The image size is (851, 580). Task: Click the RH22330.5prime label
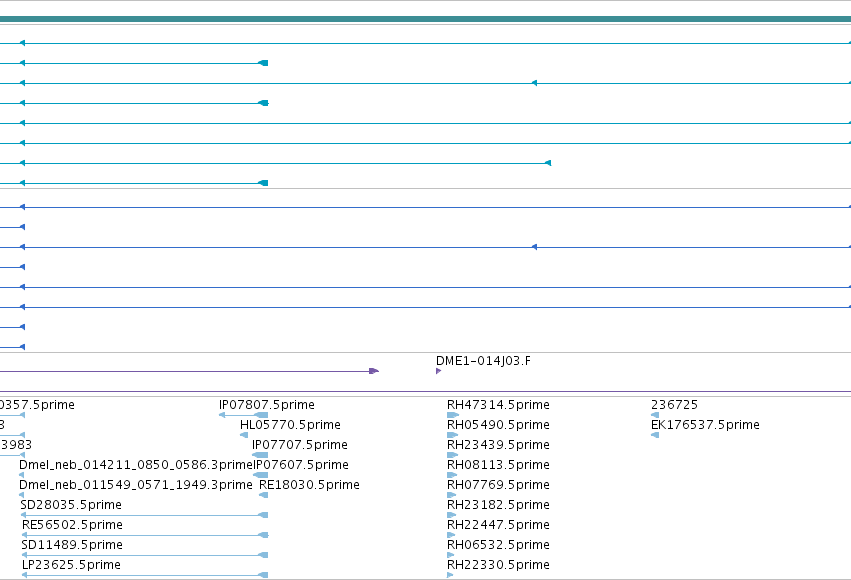(x=498, y=565)
